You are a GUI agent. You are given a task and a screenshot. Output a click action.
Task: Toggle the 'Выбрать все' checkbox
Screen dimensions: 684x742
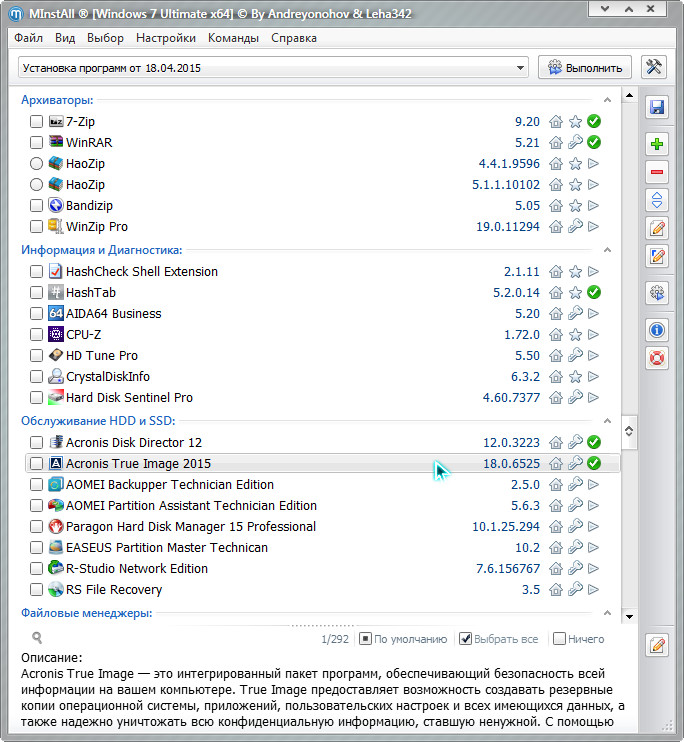point(466,639)
